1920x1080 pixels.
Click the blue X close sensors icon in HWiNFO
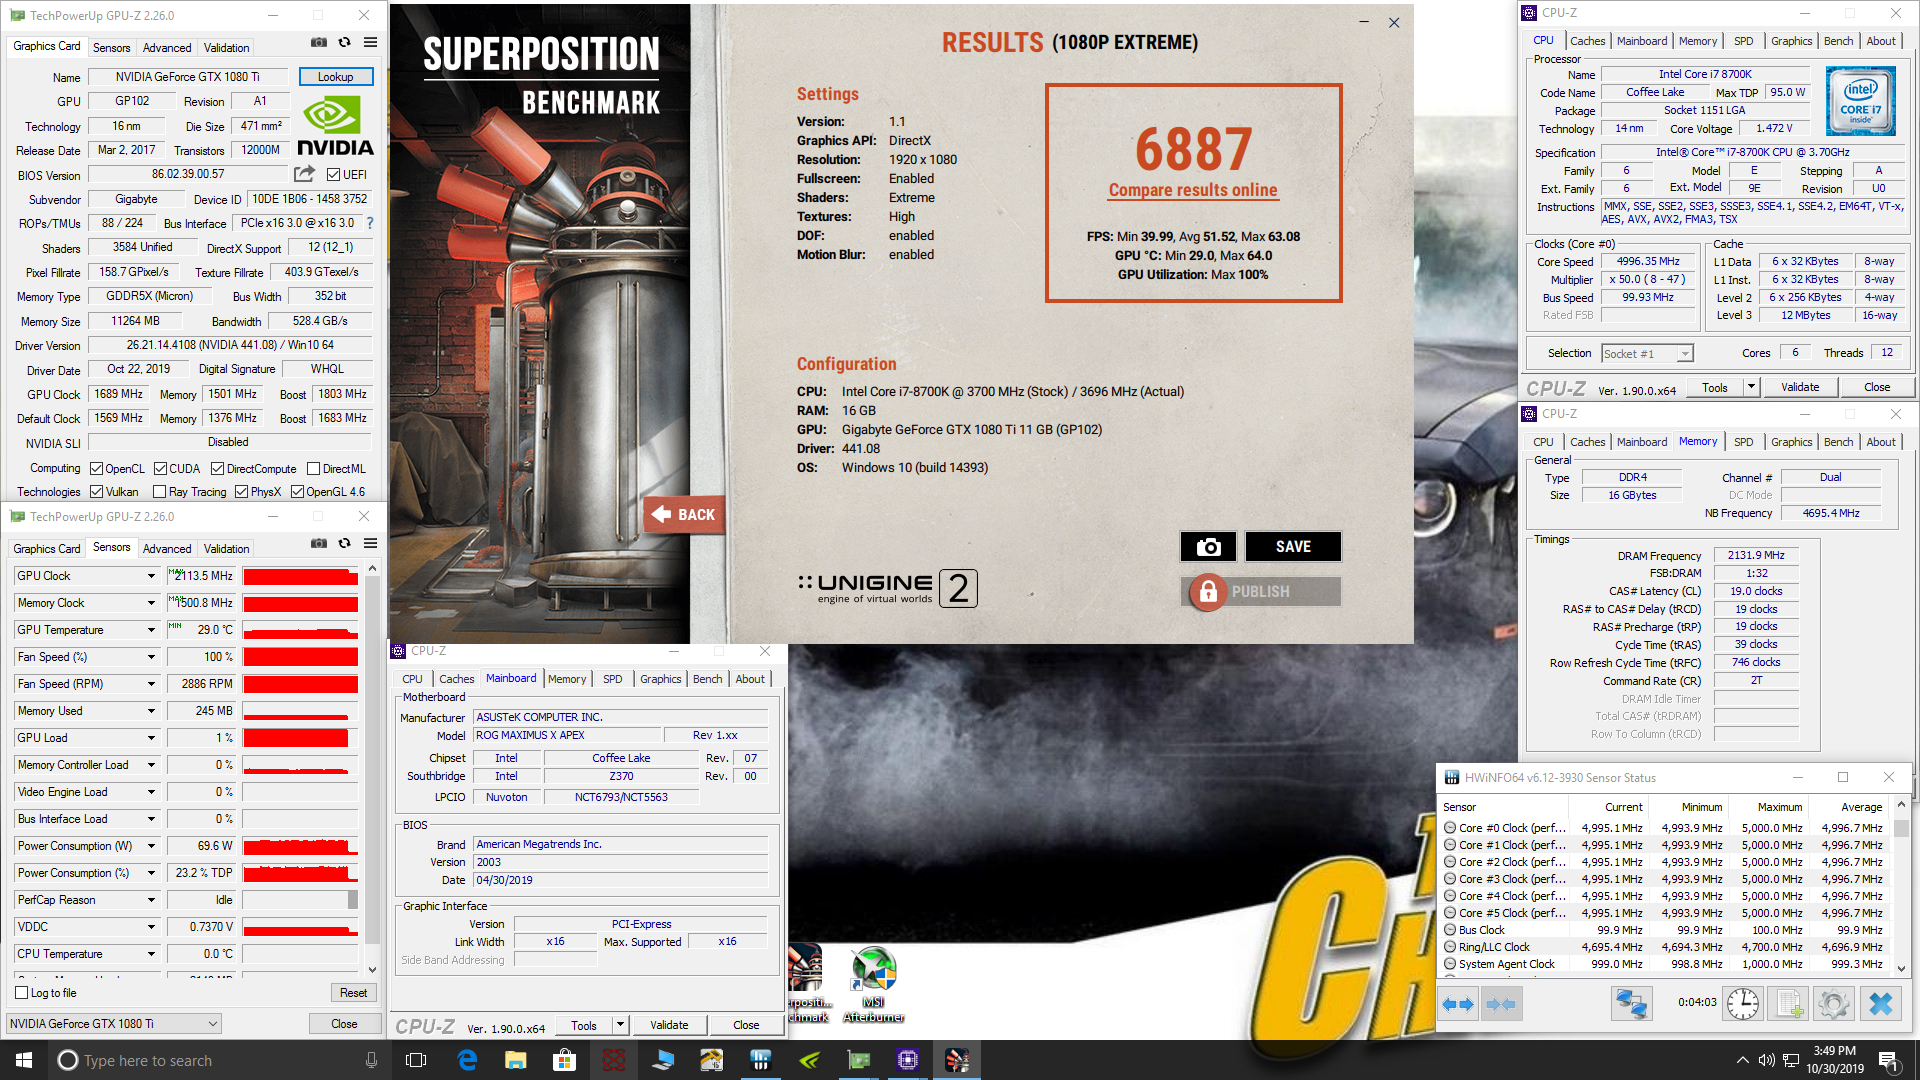point(1881,1004)
